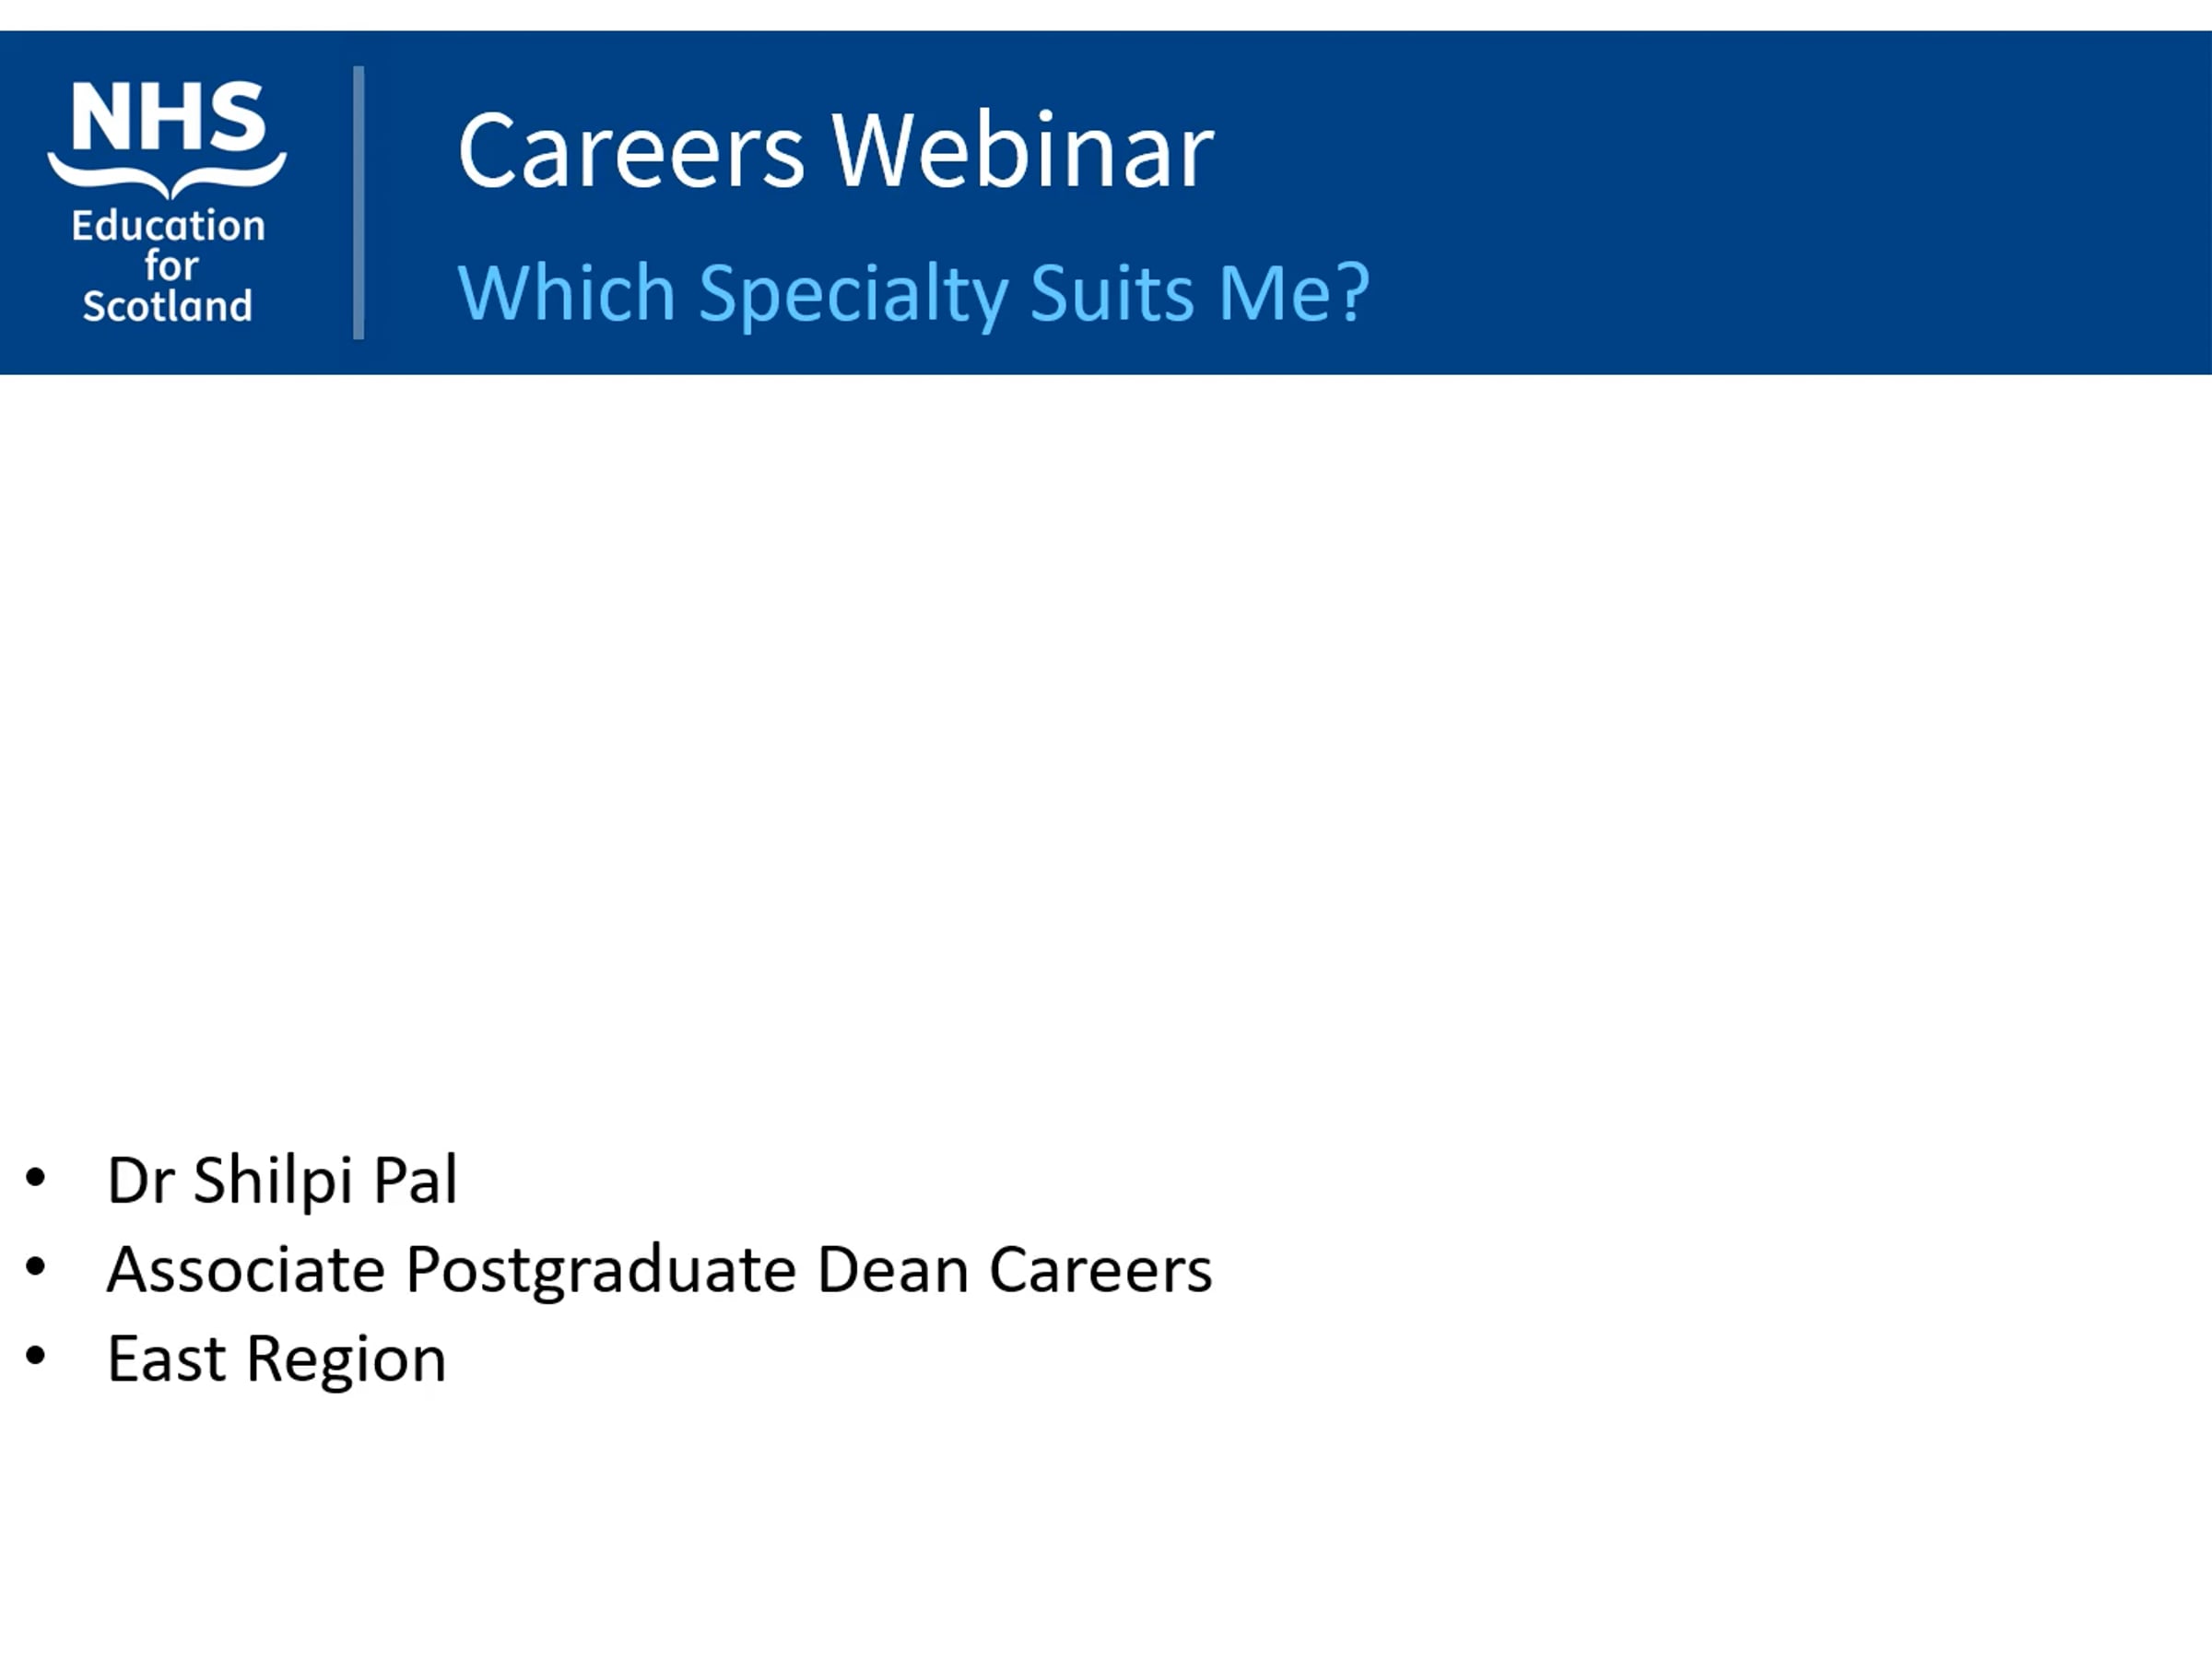This screenshot has height=1659, width=2212.
Task: Click the NHS lettering in the logo
Action: [168, 115]
